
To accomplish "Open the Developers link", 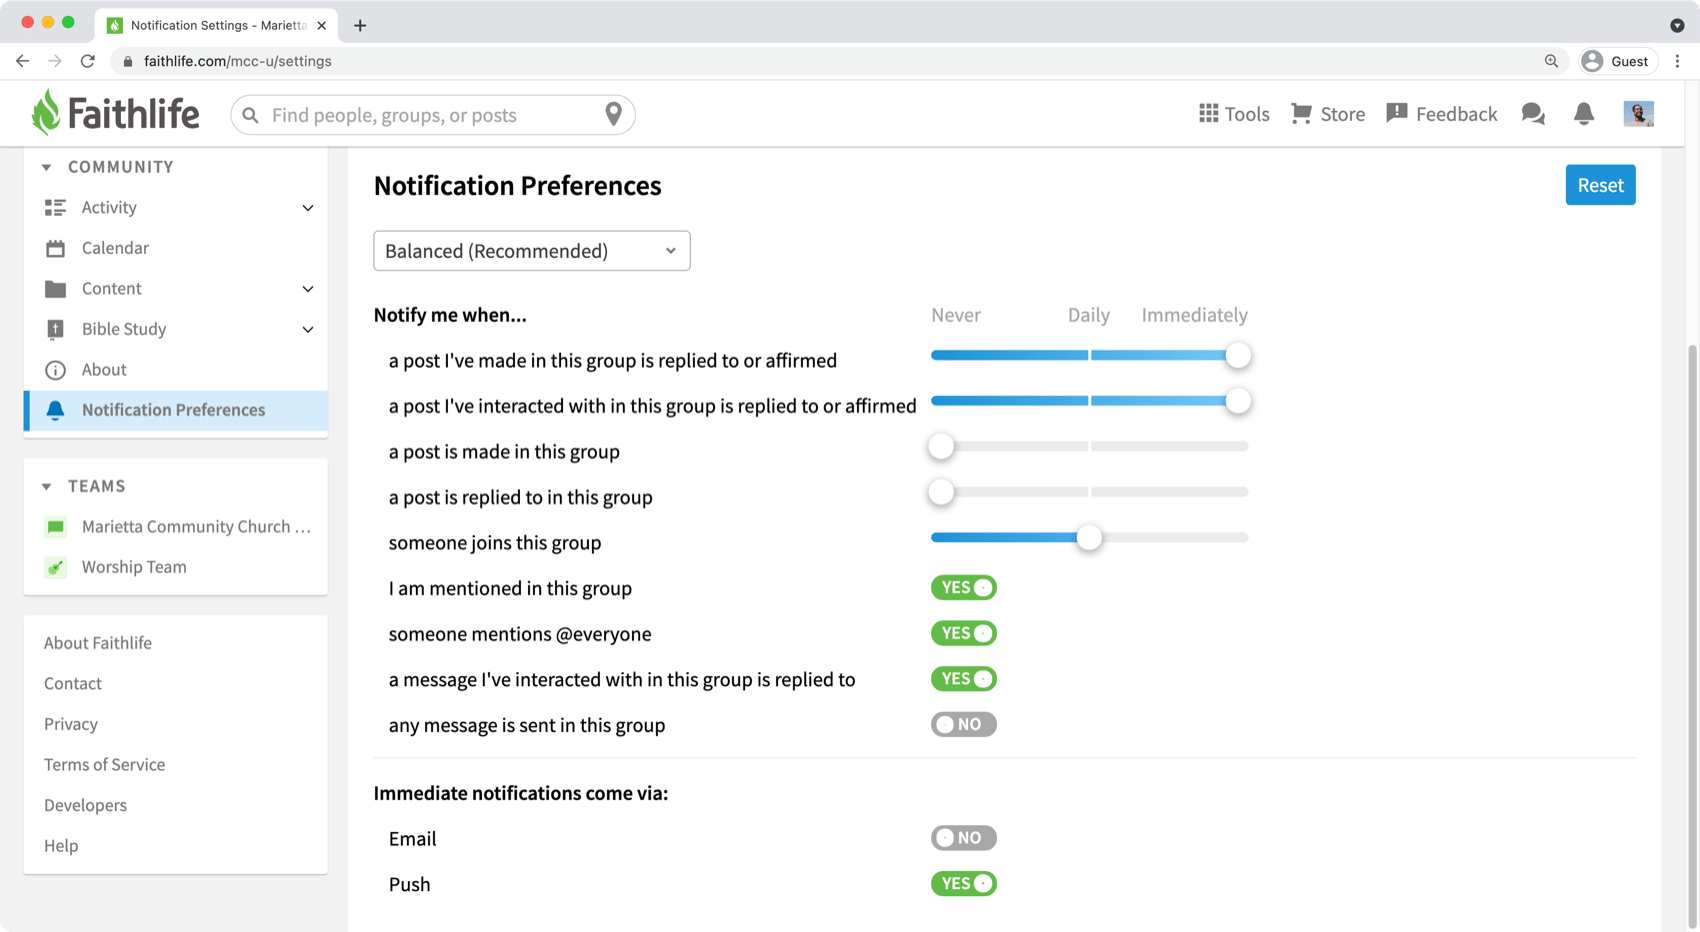I will [86, 805].
